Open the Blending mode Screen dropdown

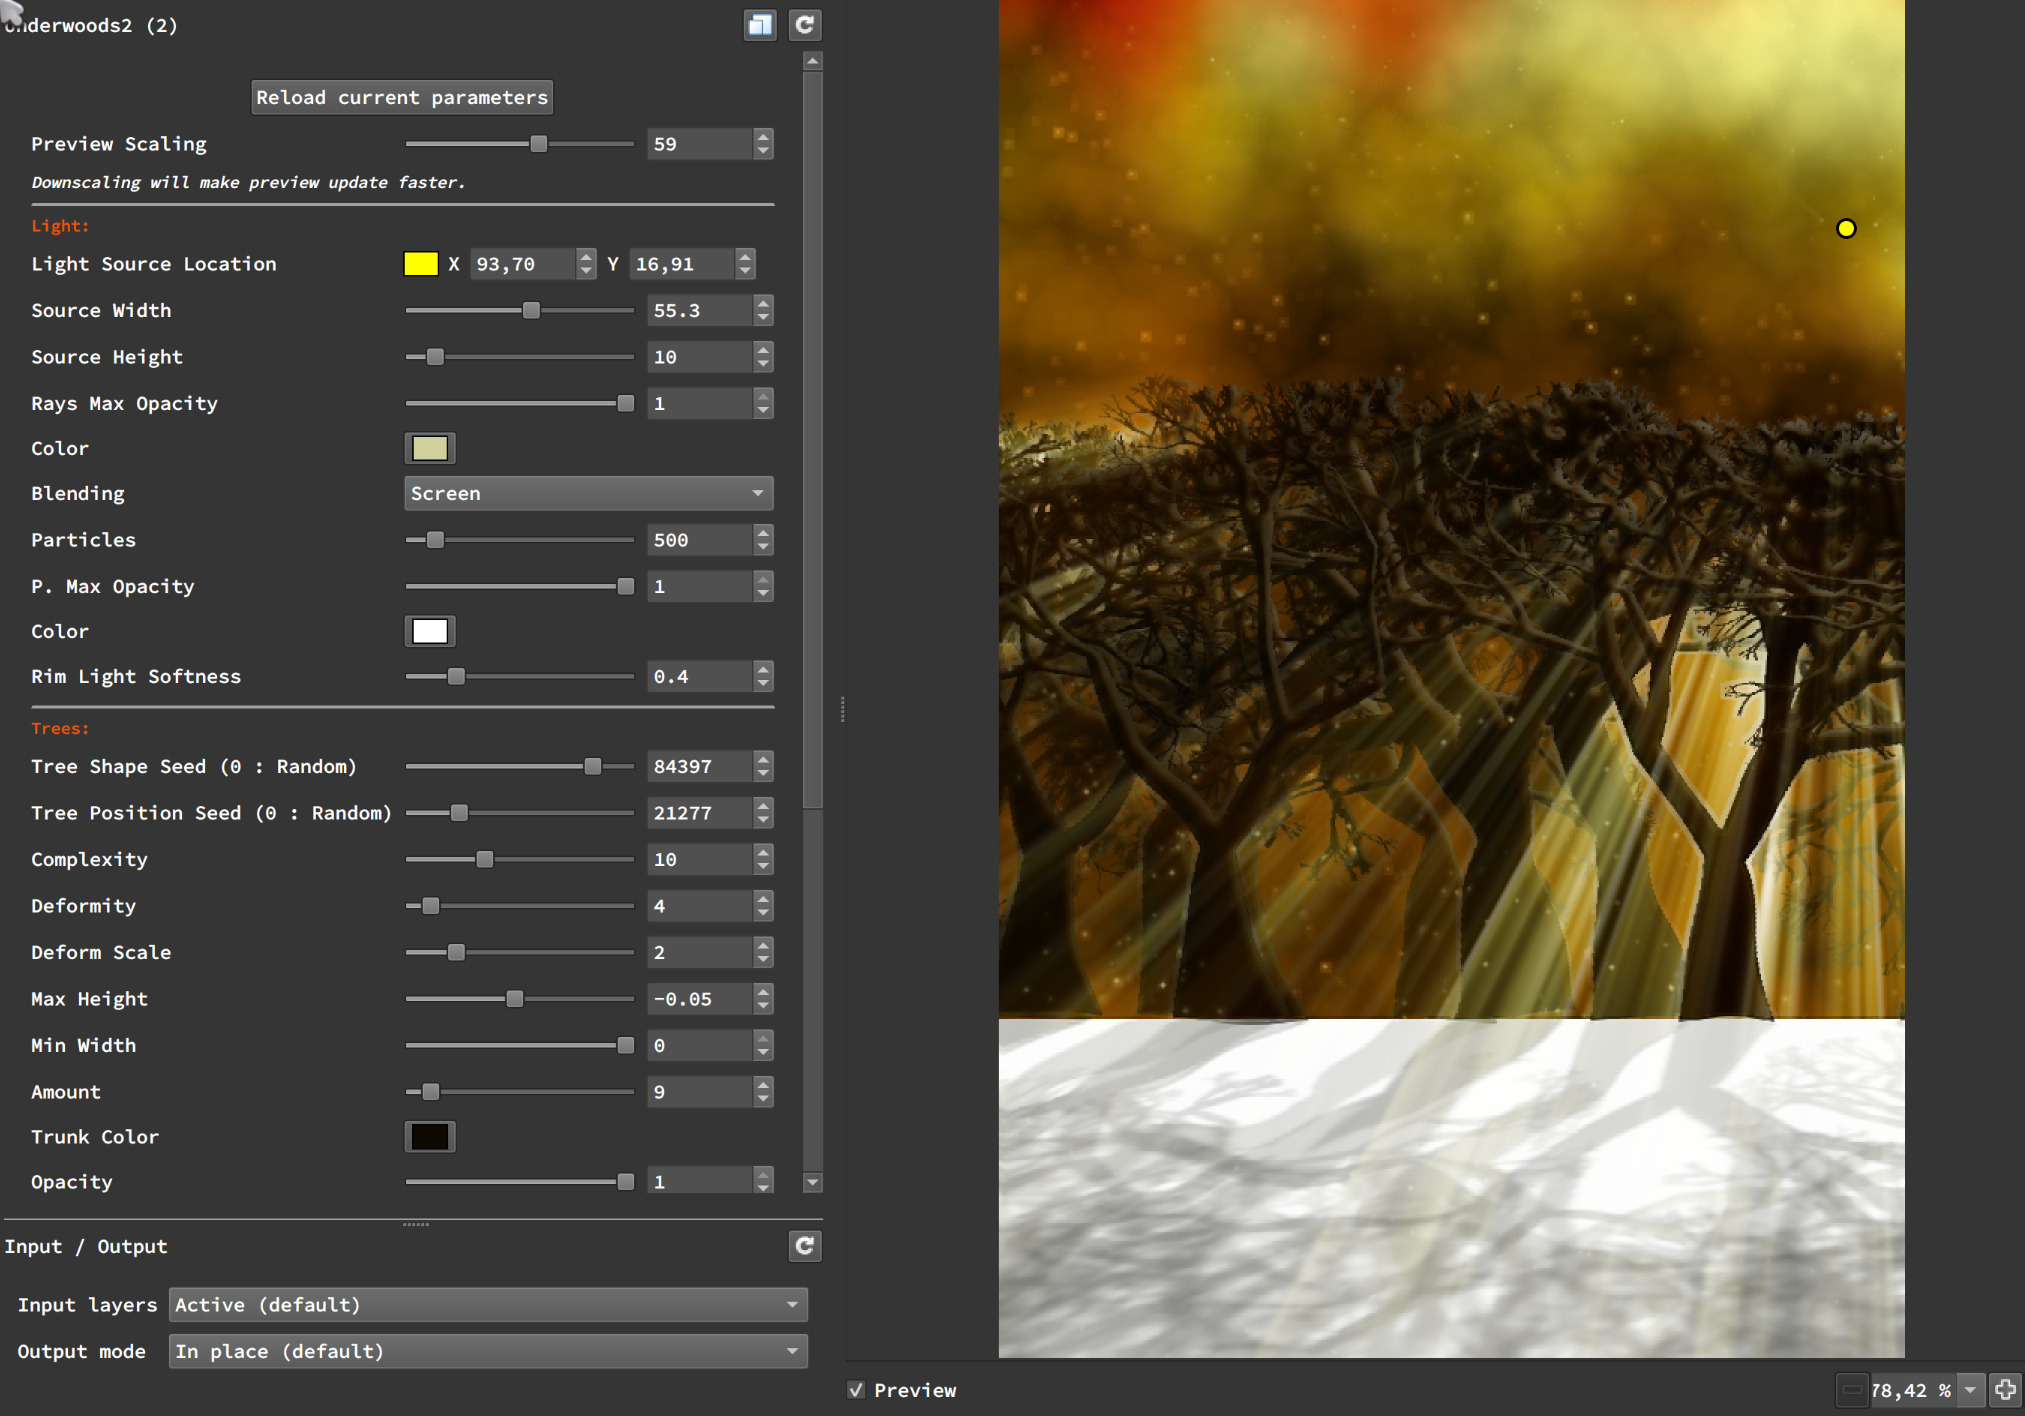pyautogui.click(x=588, y=494)
